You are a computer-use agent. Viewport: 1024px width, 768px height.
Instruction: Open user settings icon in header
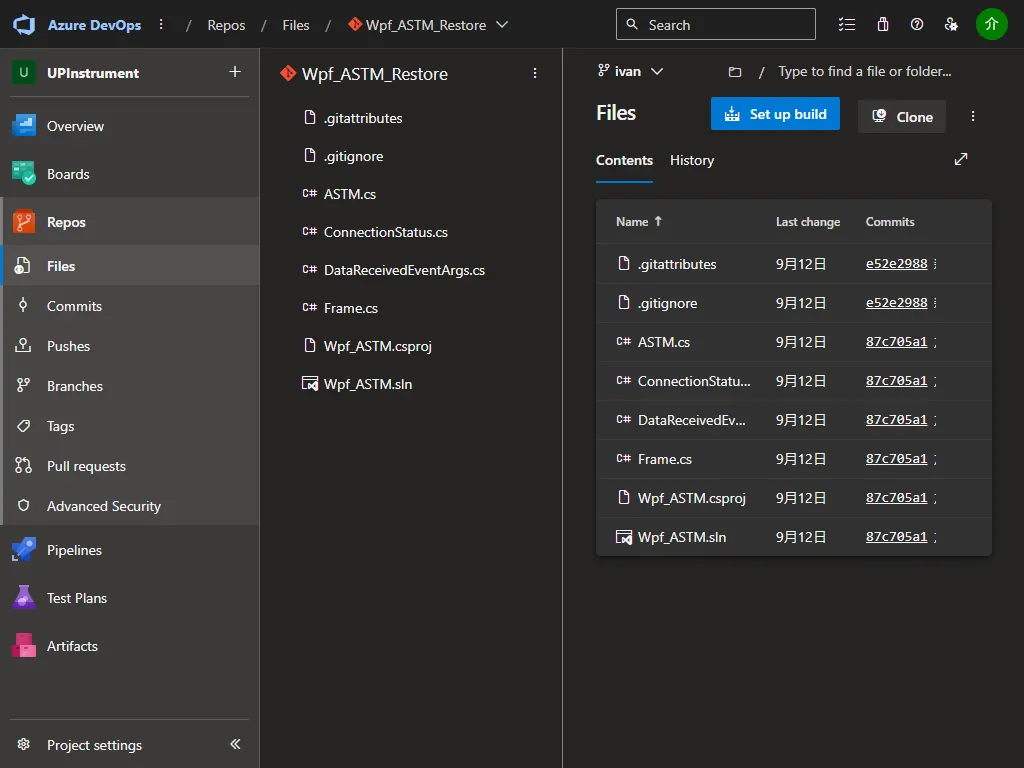click(952, 25)
